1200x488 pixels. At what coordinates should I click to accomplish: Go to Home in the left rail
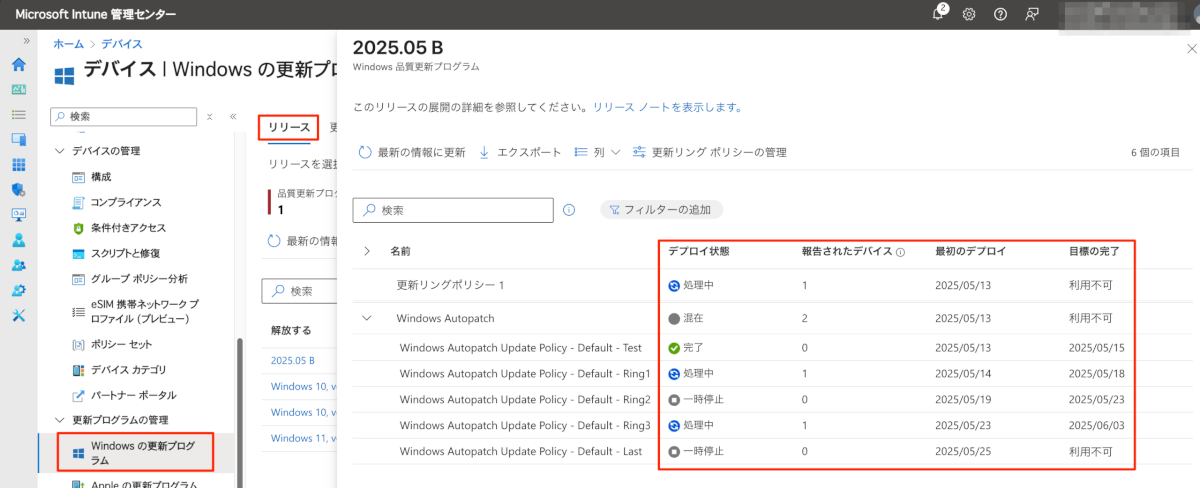pyautogui.click(x=18, y=64)
